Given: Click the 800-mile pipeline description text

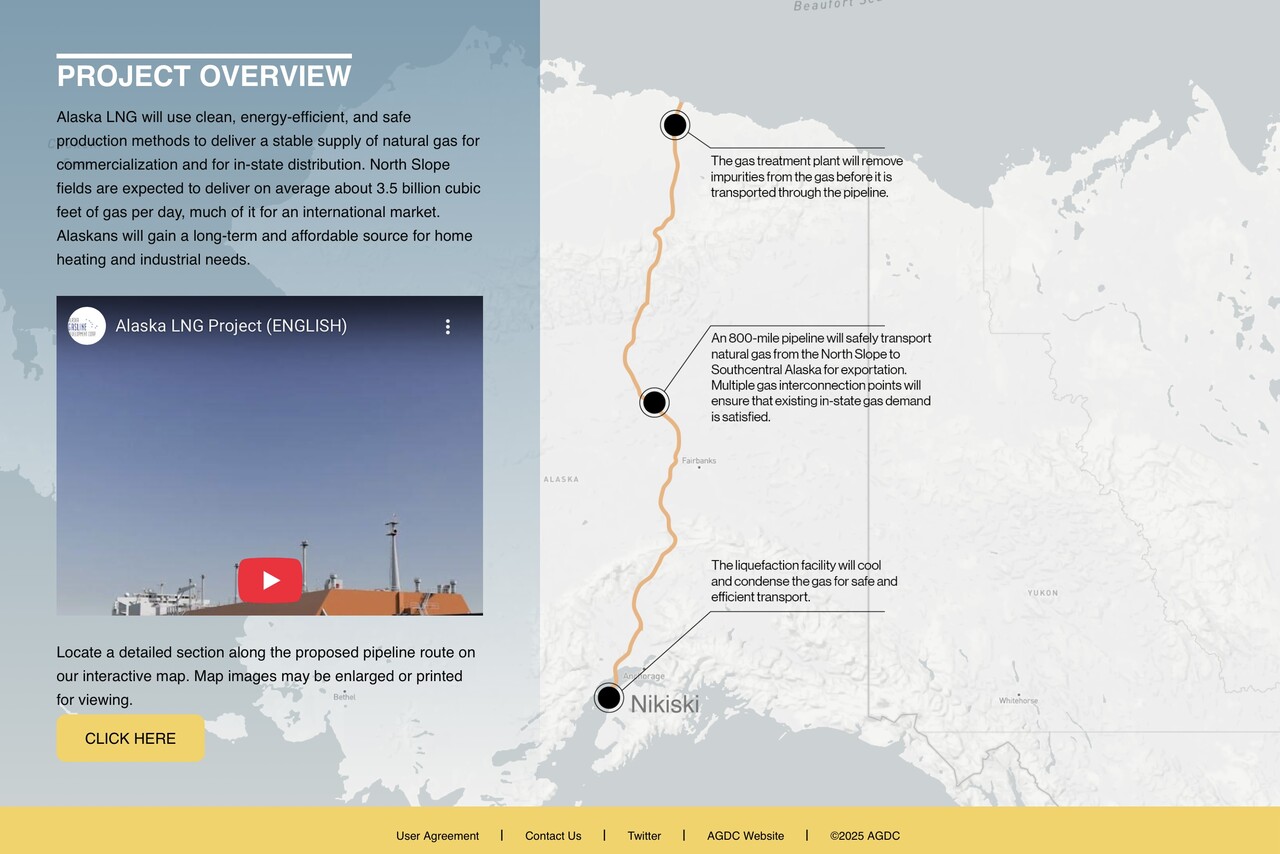Looking at the screenshot, I should click(820, 377).
